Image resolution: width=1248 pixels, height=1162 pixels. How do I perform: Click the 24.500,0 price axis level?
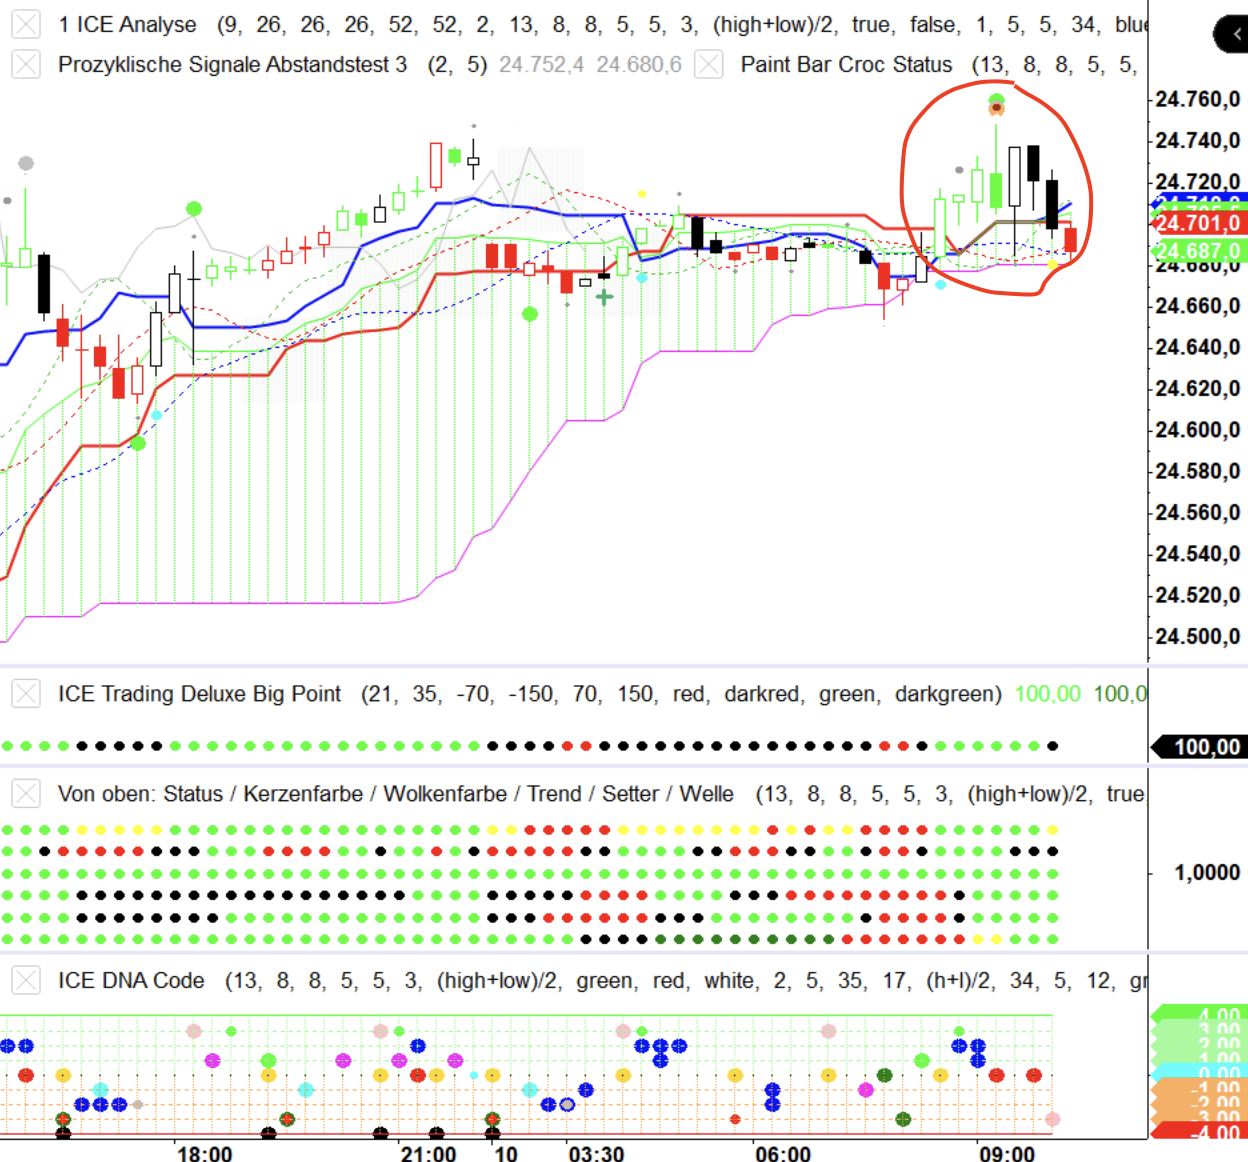[1197, 636]
